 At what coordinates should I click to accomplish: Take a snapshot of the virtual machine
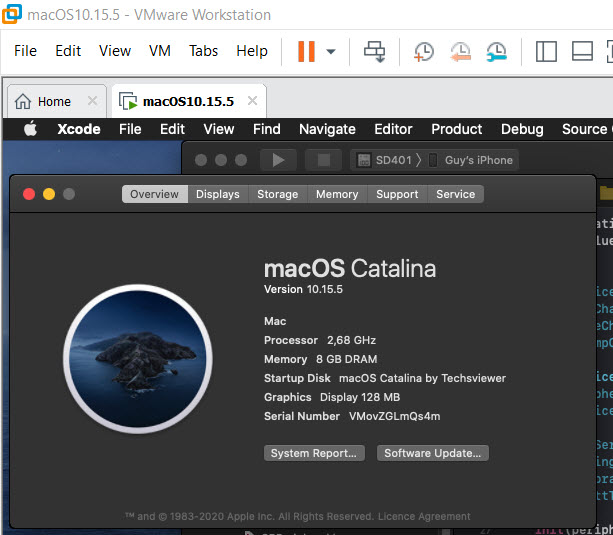click(x=424, y=51)
